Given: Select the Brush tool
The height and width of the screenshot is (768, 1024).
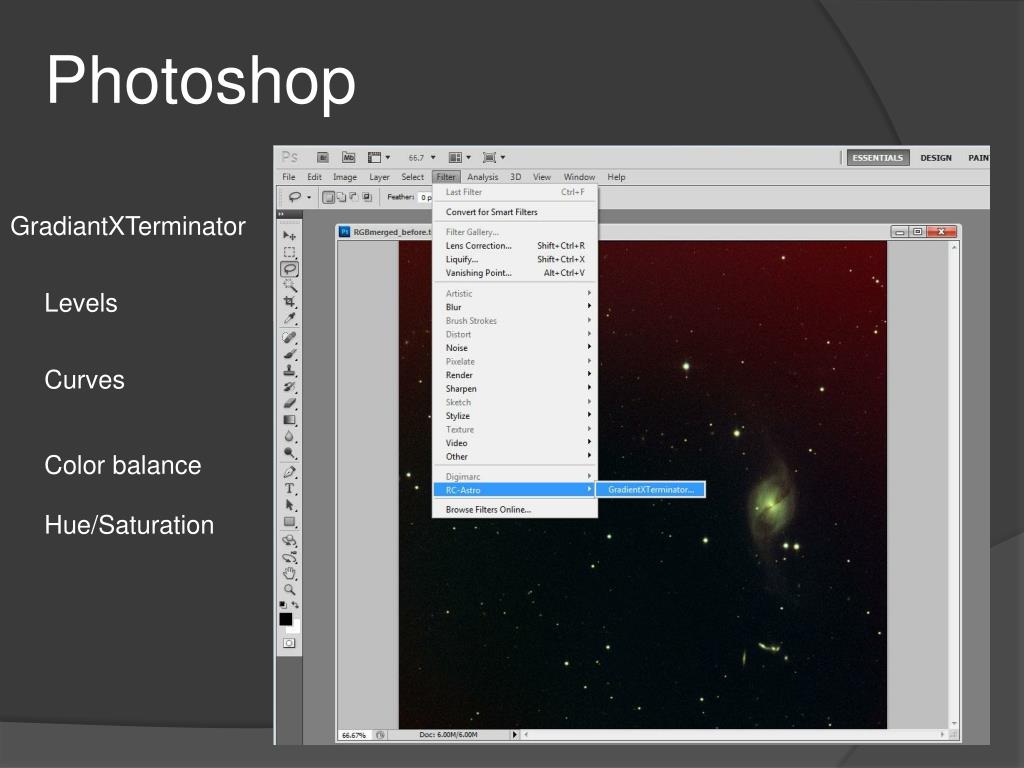Looking at the screenshot, I should click(x=289, y=354).
